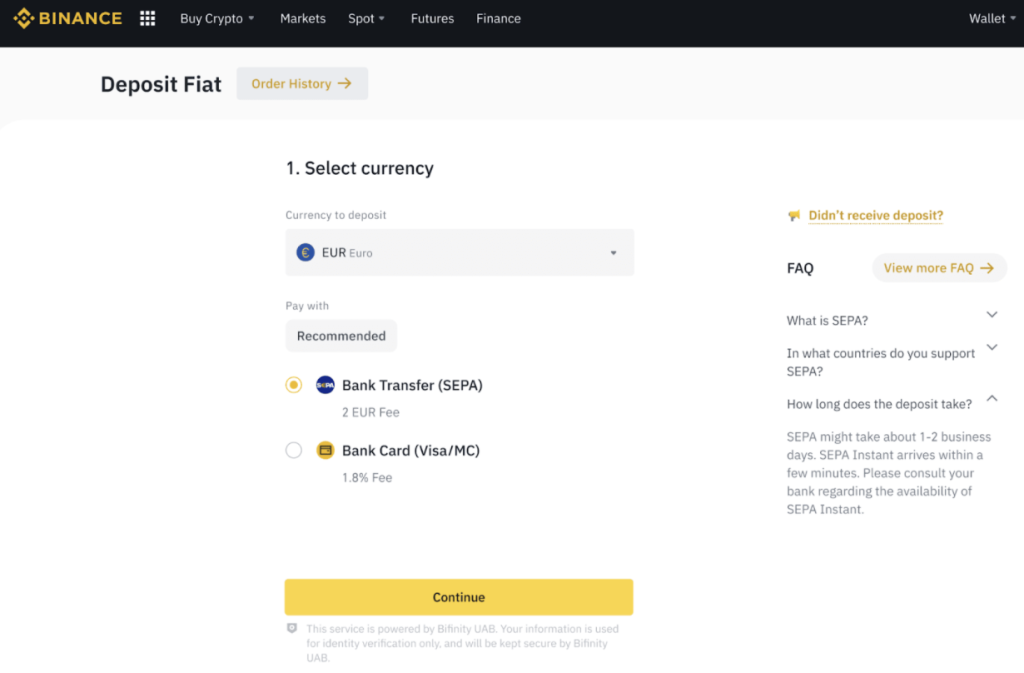Click the Bank Card icon

pyautogui.click(x=325, y=451)
